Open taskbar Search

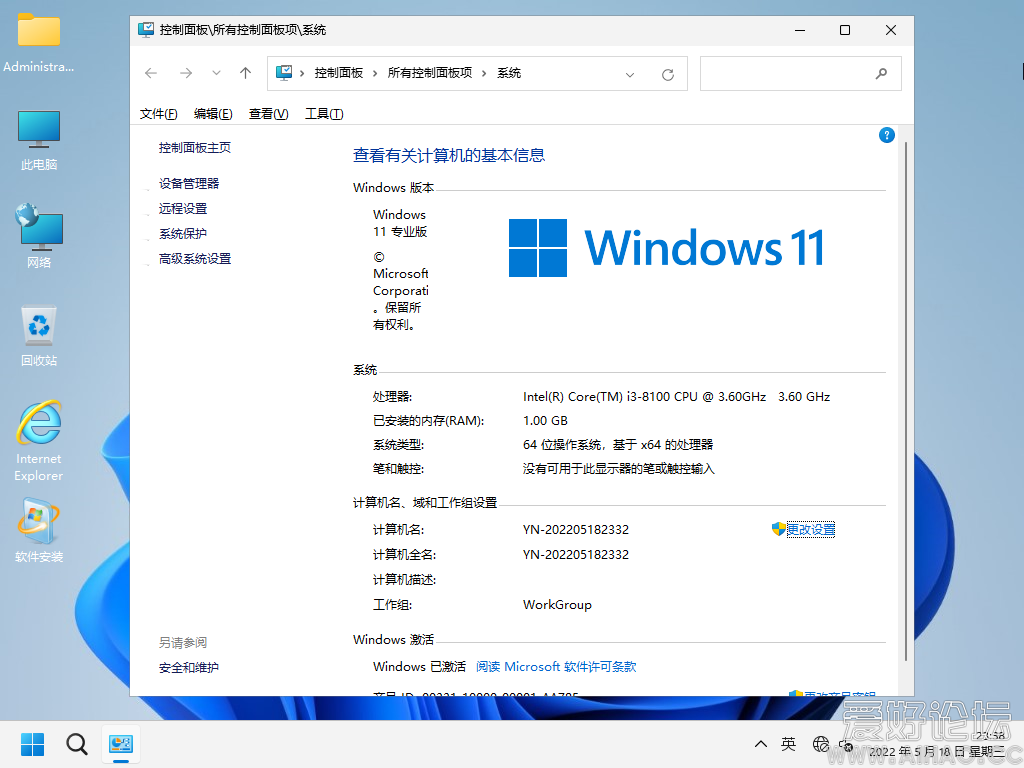click(x=76, y=744)
